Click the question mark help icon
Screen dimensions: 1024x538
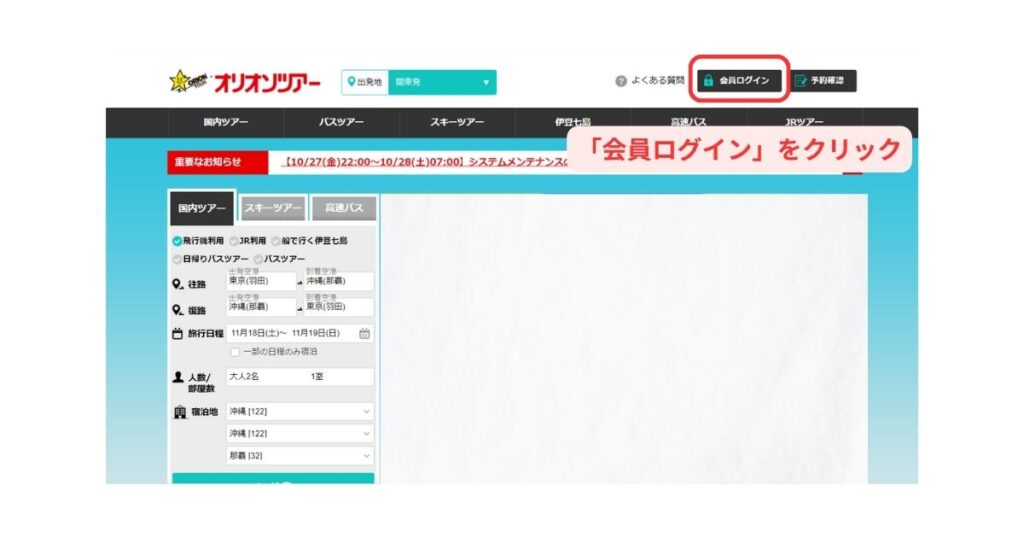tap(621, 81)
